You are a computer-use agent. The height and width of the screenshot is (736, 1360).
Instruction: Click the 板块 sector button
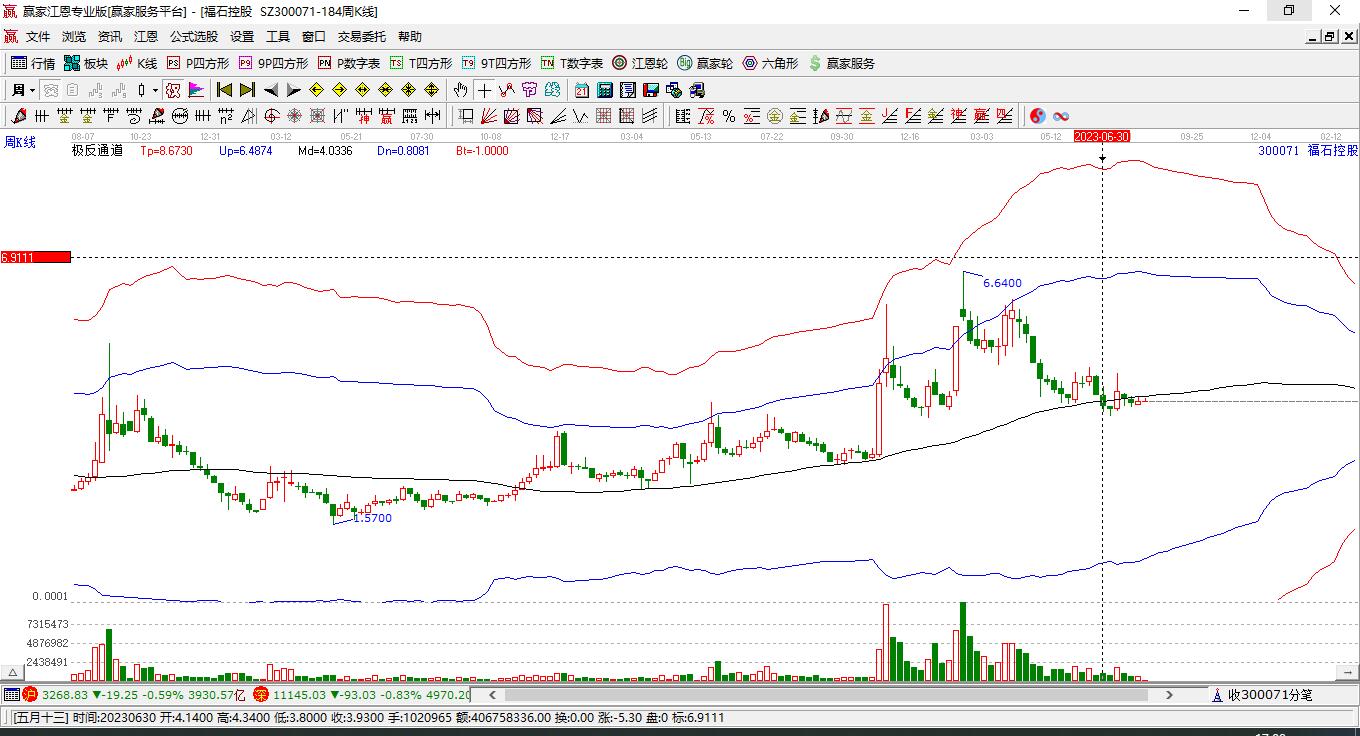[85, 63]
